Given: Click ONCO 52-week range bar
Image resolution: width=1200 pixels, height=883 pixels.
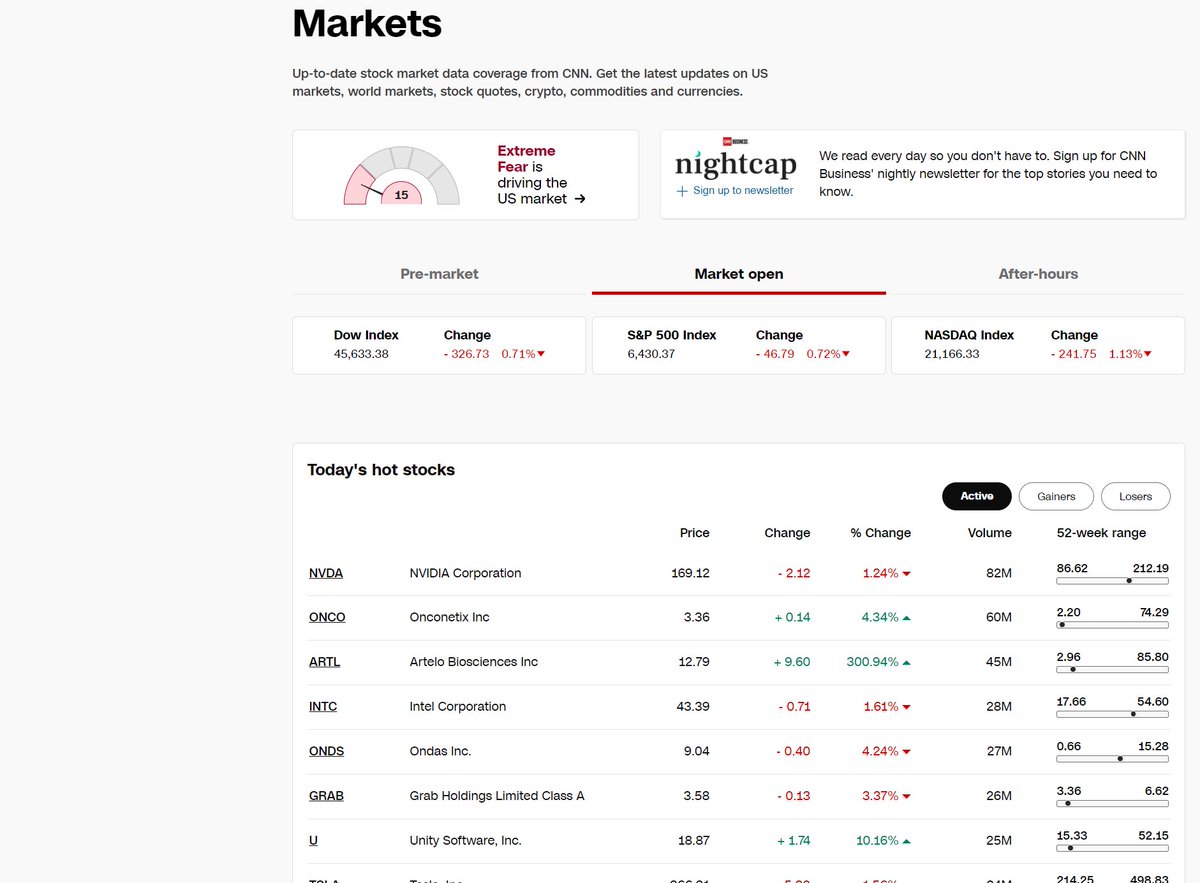Looking at the screenshot, I should point(1112,624).
